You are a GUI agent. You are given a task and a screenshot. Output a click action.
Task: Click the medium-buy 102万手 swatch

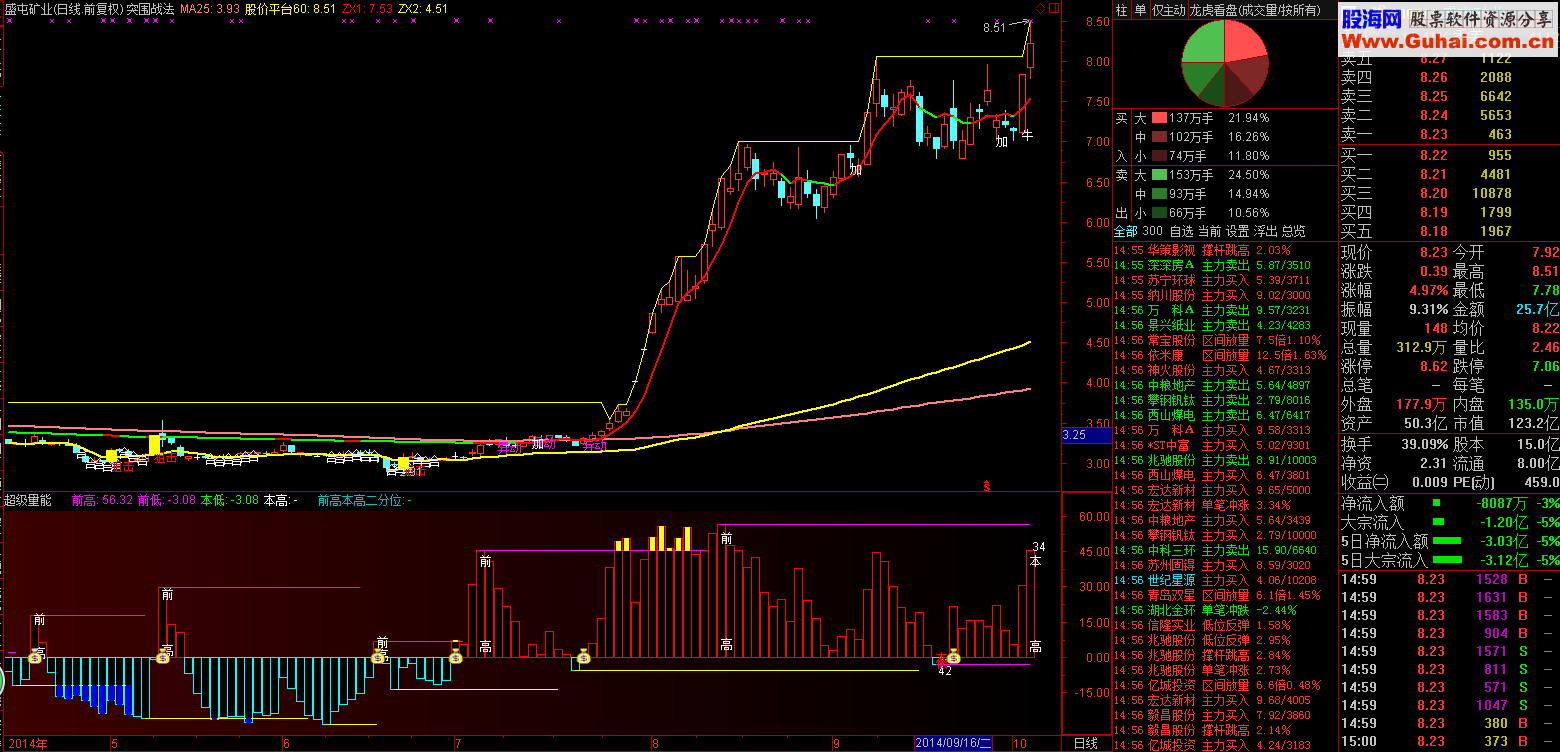click(1158, 137)
